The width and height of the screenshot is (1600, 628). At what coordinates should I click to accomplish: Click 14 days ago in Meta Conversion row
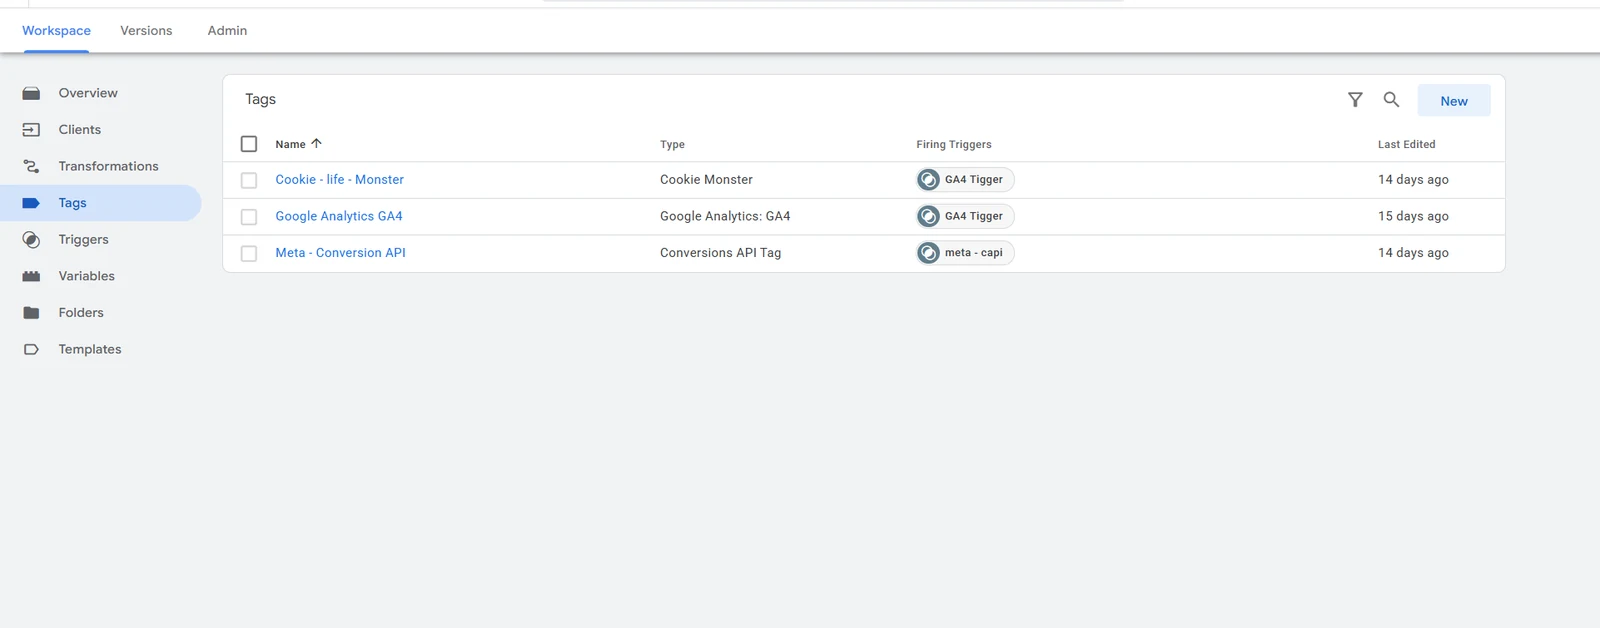coord(1413,253)
